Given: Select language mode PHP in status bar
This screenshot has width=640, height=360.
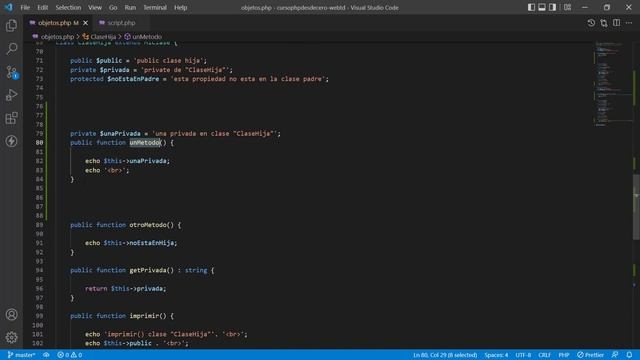Looking at the screenshot, I should 564,355.
